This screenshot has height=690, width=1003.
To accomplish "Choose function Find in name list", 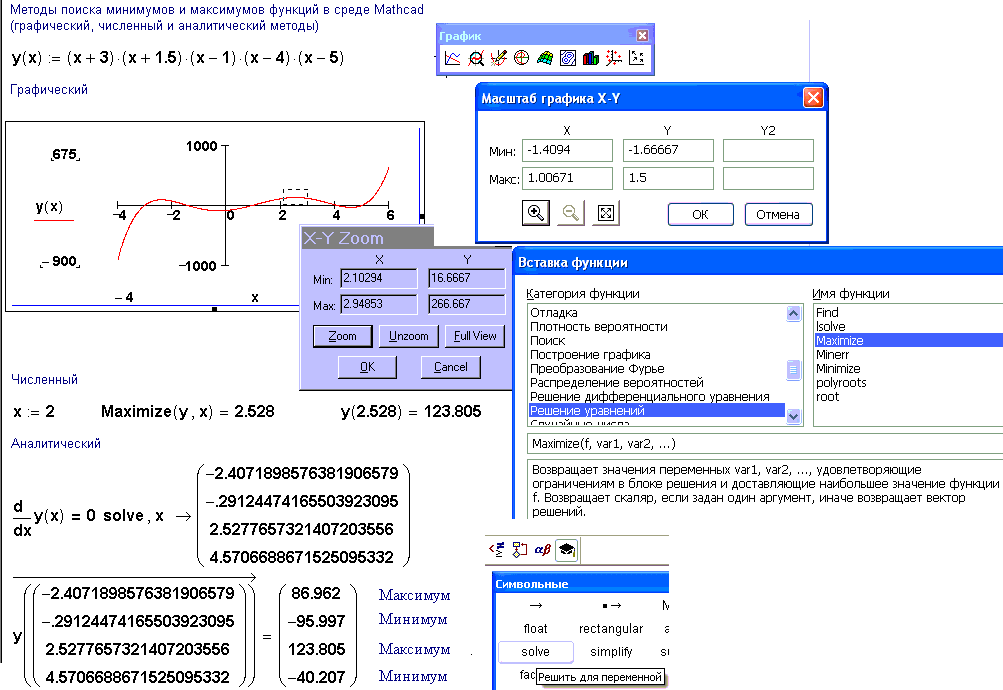I will [908, 313].
